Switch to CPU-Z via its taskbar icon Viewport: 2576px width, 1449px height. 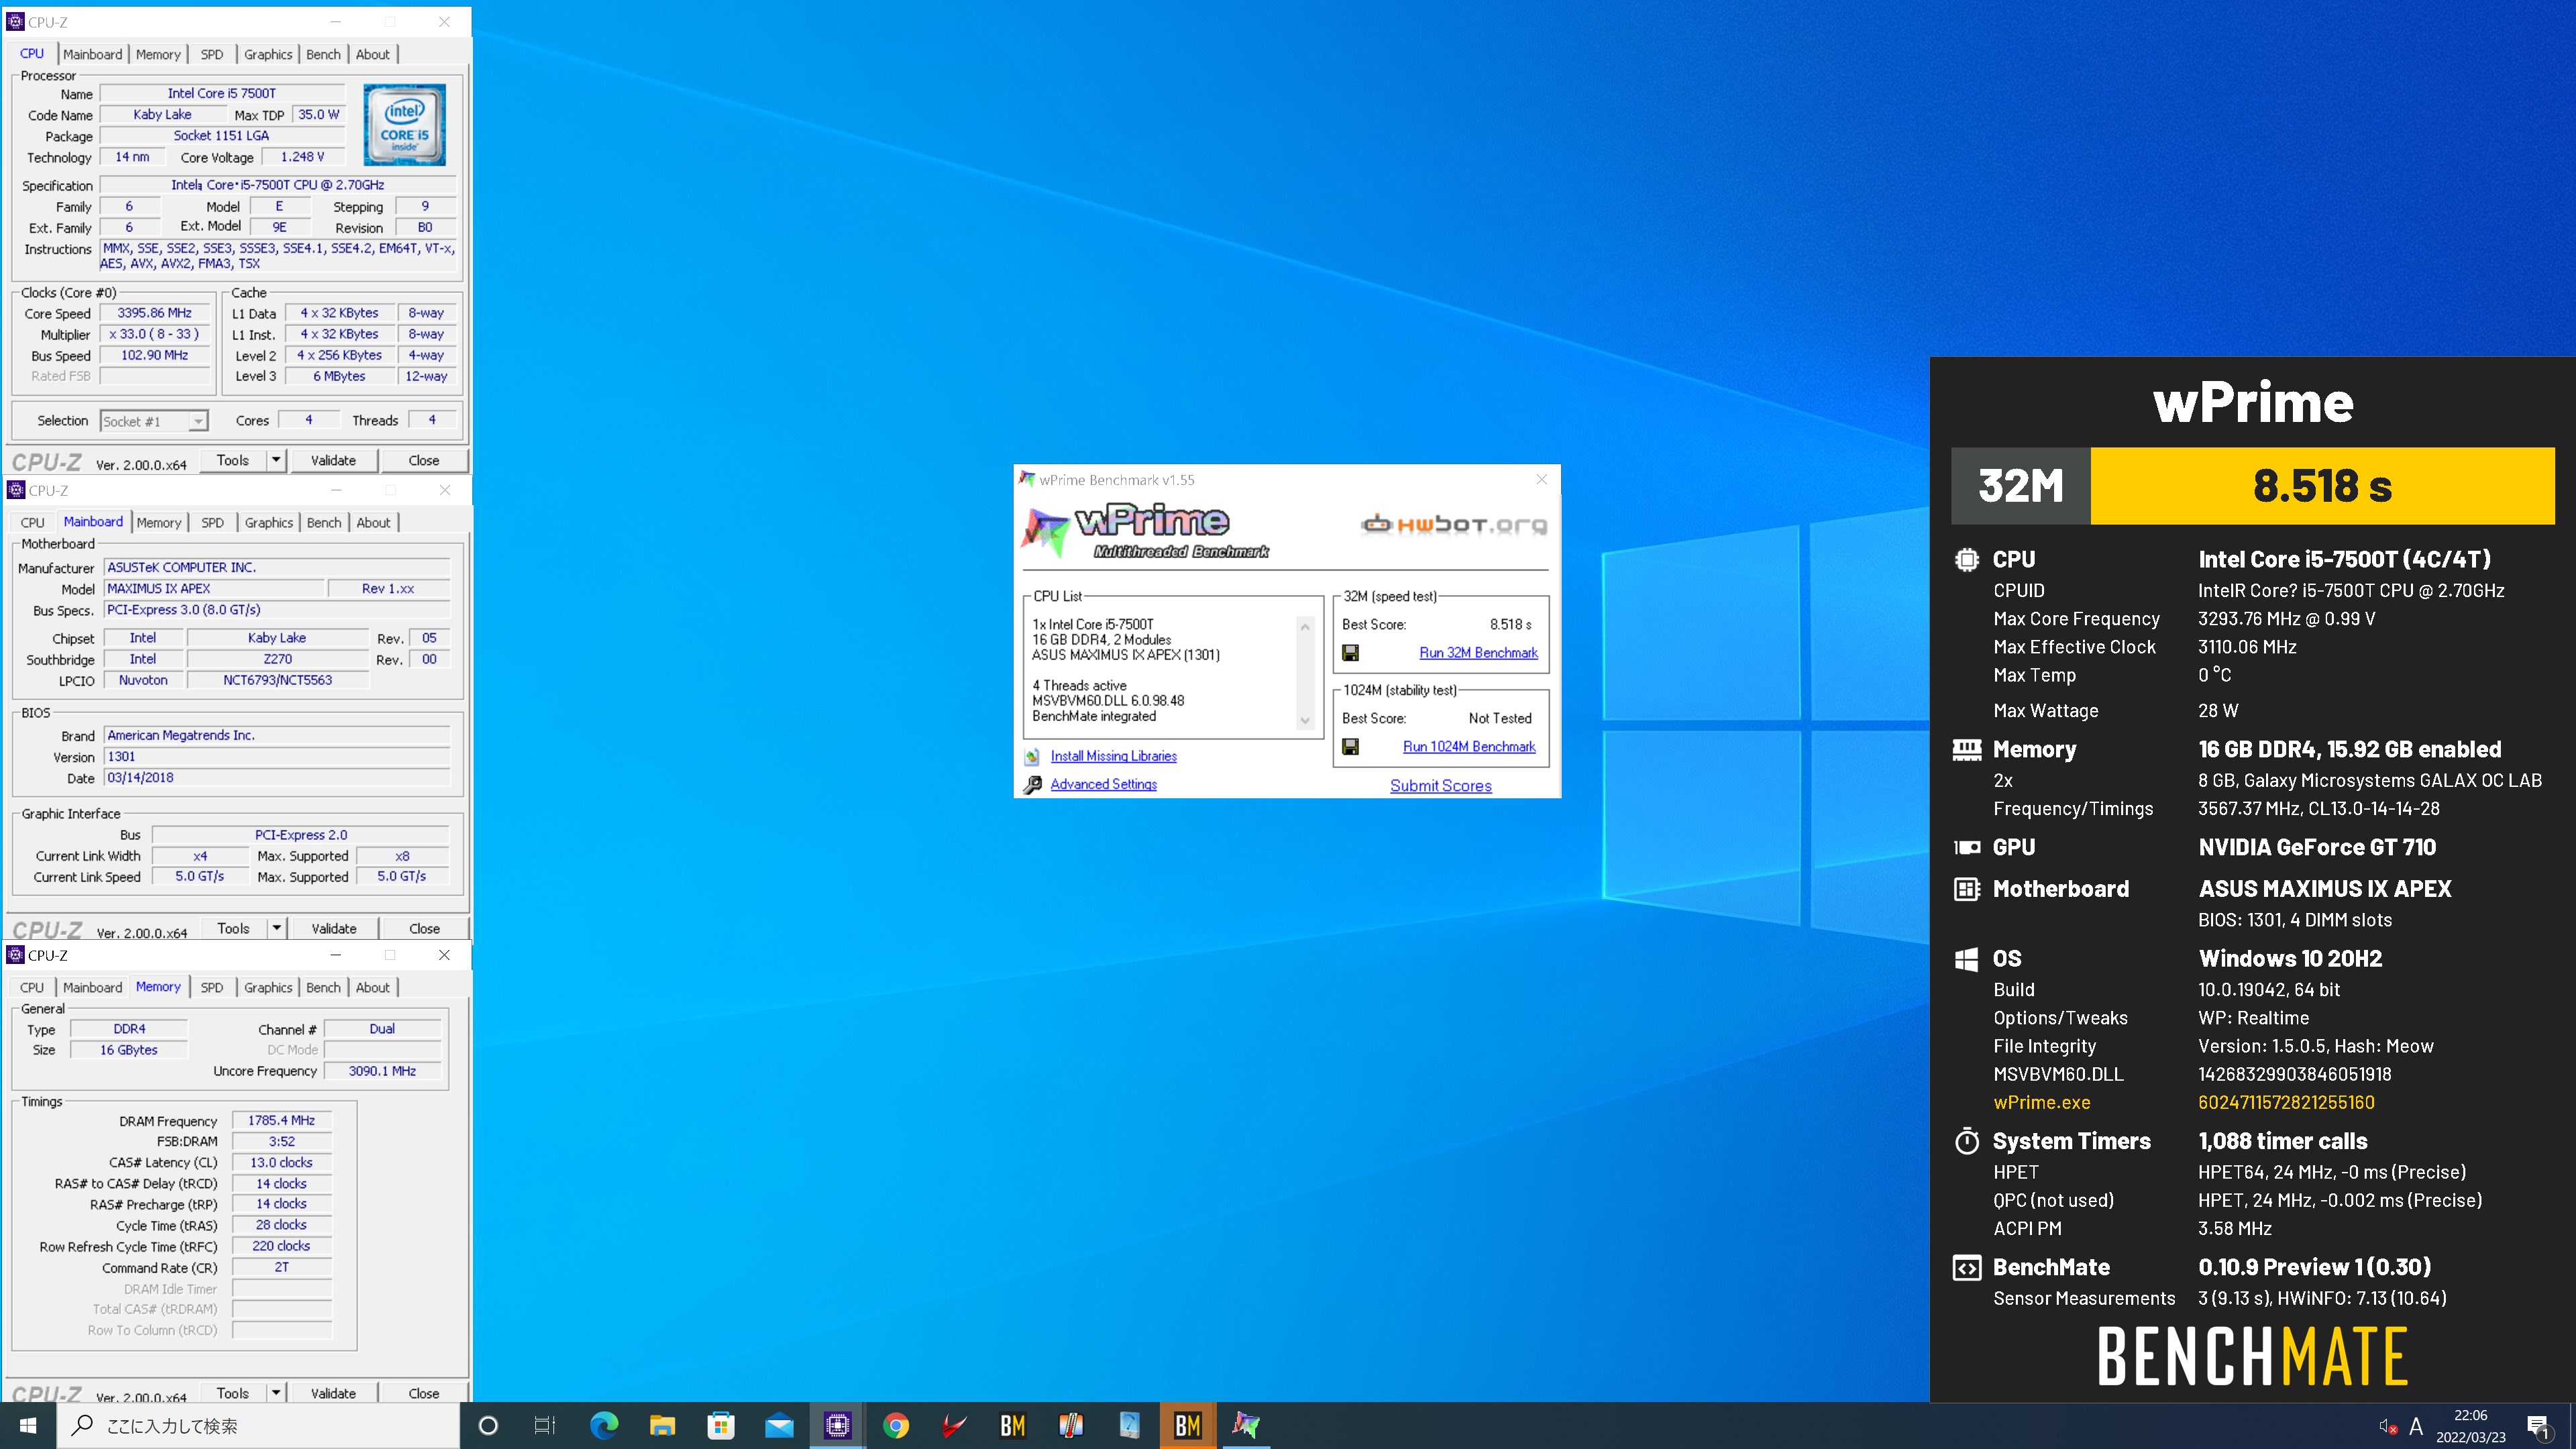[837, 1425]
